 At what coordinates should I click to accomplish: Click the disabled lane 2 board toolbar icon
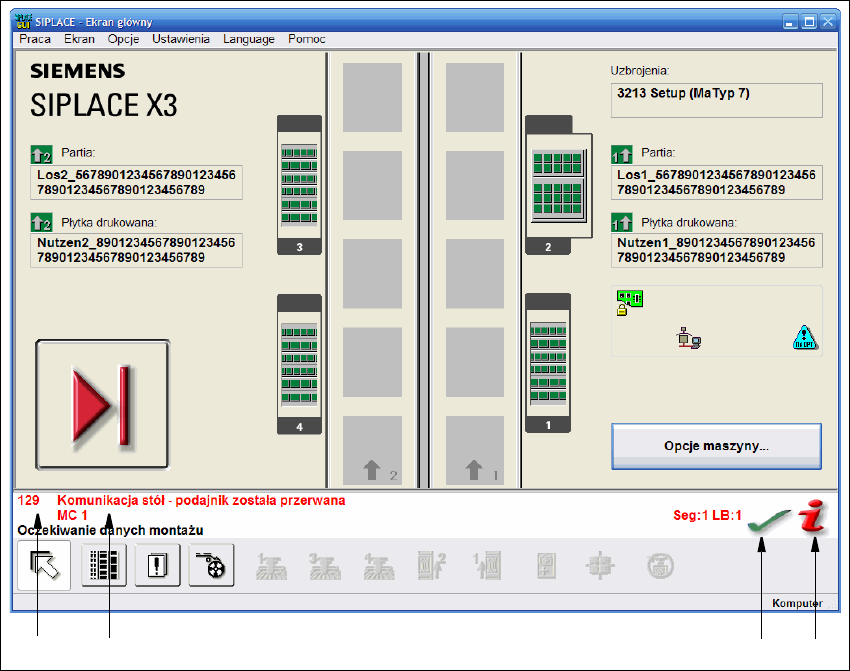click(x=432, y=566)
